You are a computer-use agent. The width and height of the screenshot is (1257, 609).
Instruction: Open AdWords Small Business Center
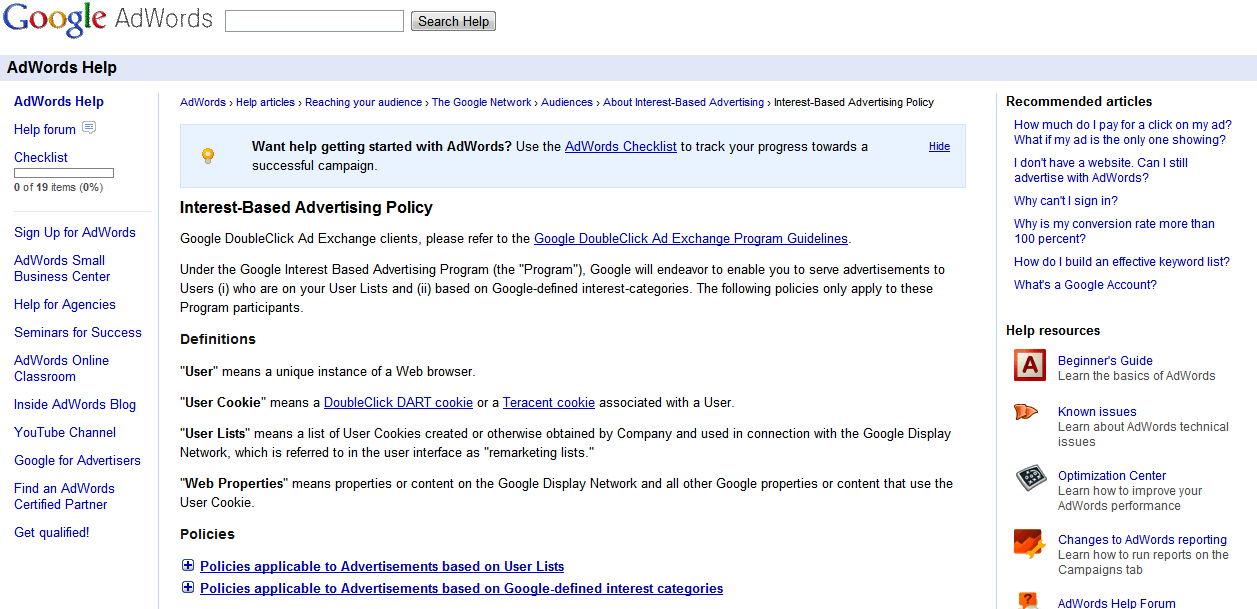click(62, 268)
